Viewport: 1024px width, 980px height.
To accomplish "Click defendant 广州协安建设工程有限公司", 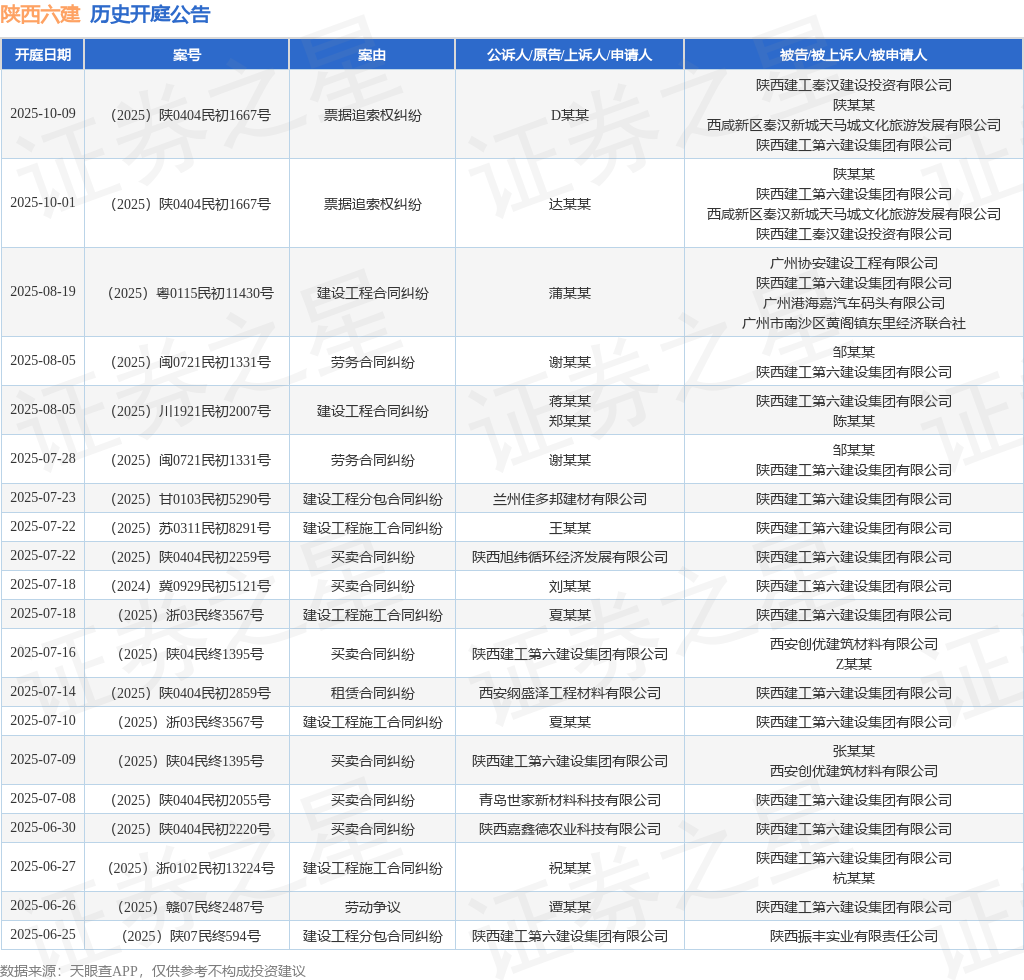I will point(854,263).
